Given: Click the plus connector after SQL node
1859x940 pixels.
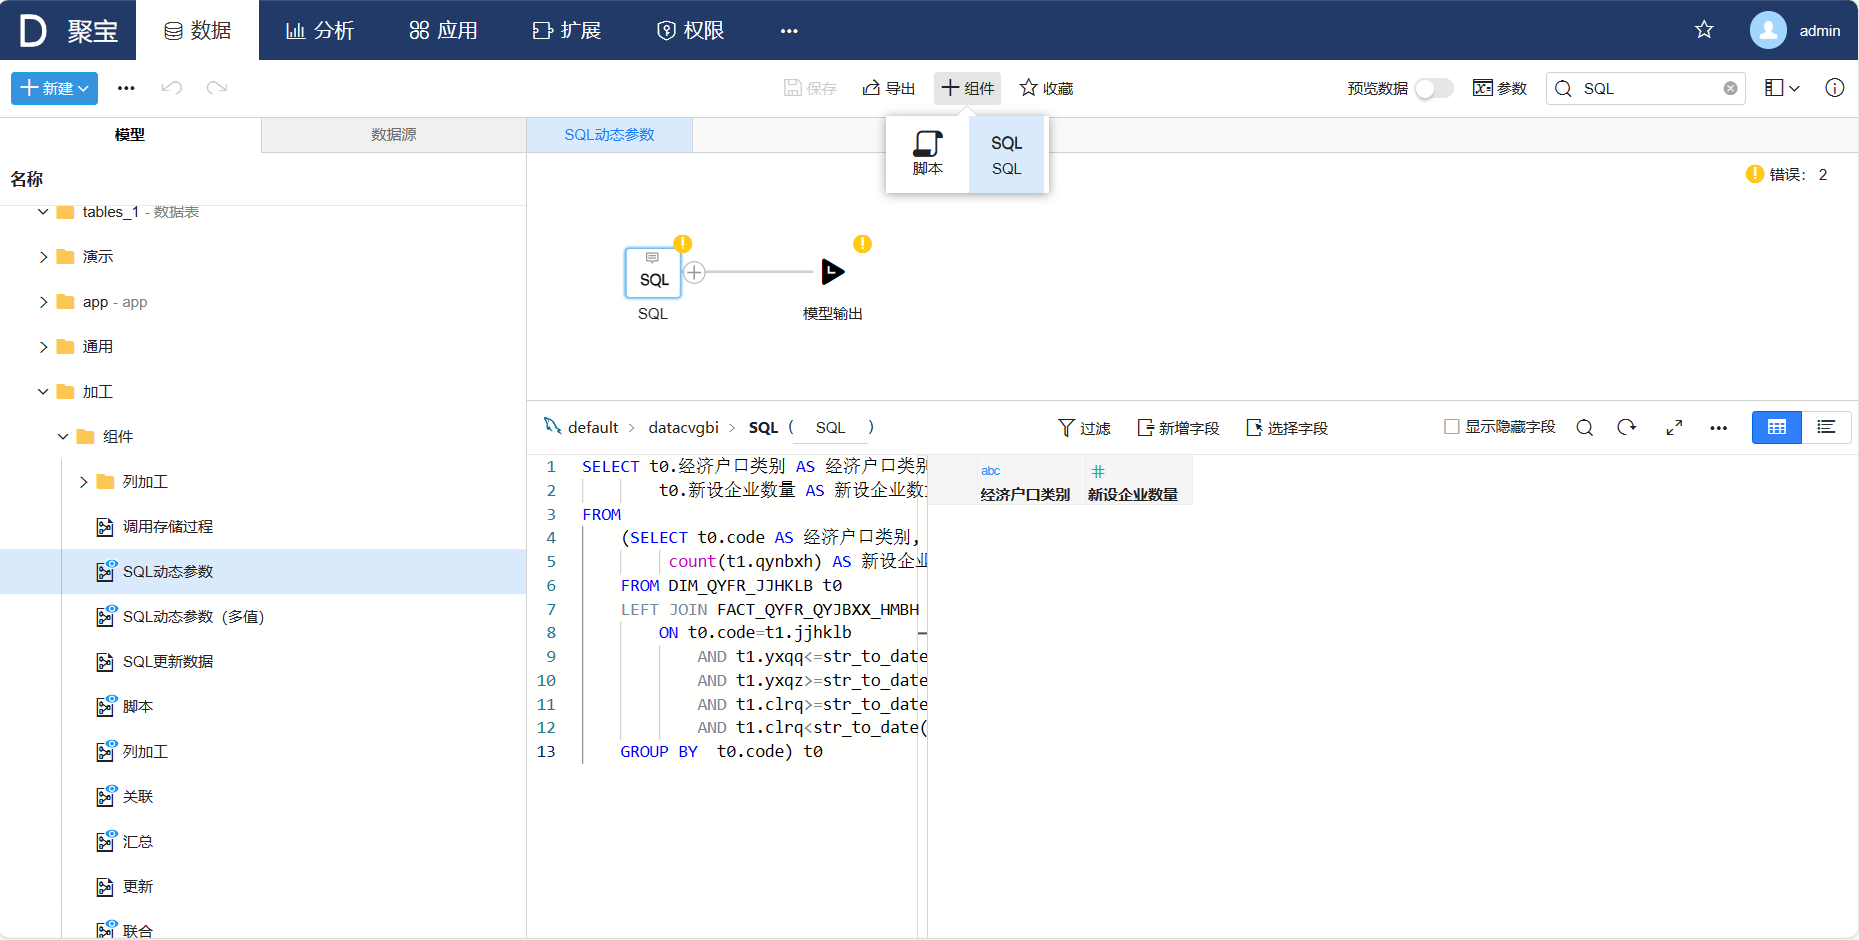Looking at the screenshot, I should point(695,272).
